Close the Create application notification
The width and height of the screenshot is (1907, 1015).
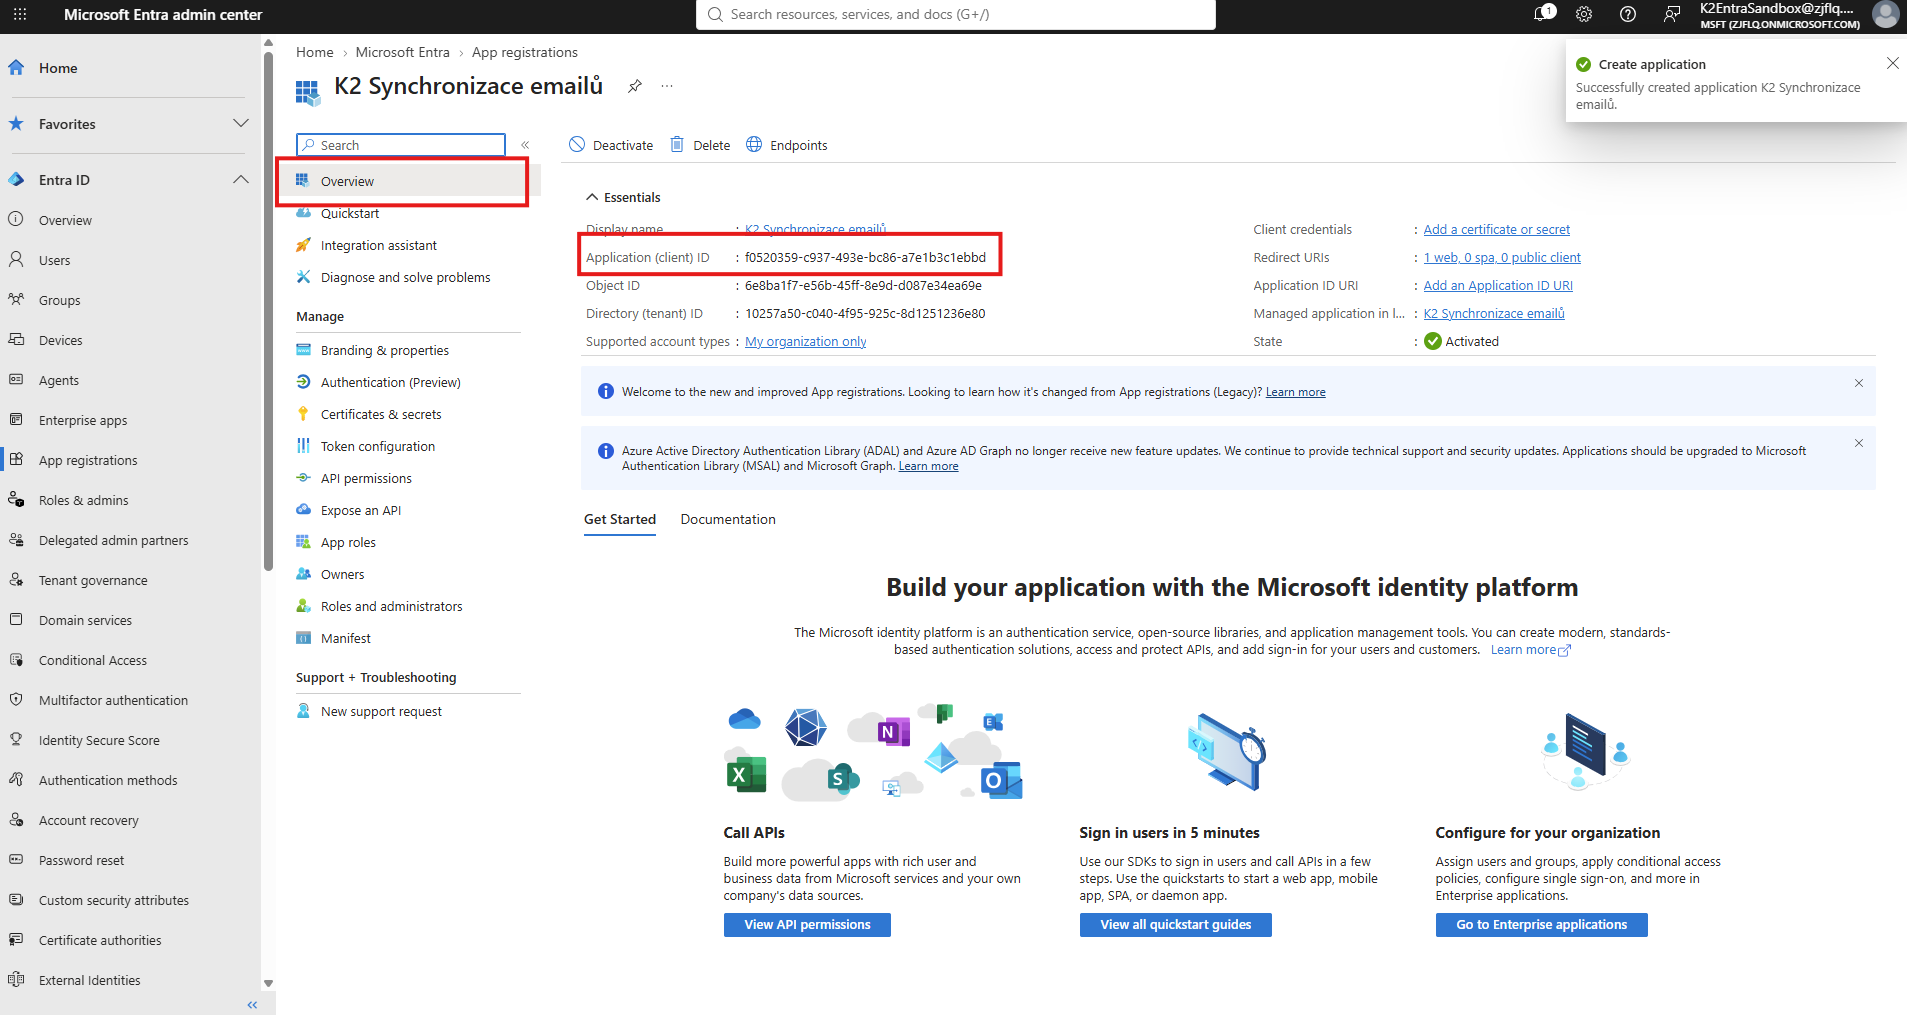[x=1892, y=63]
